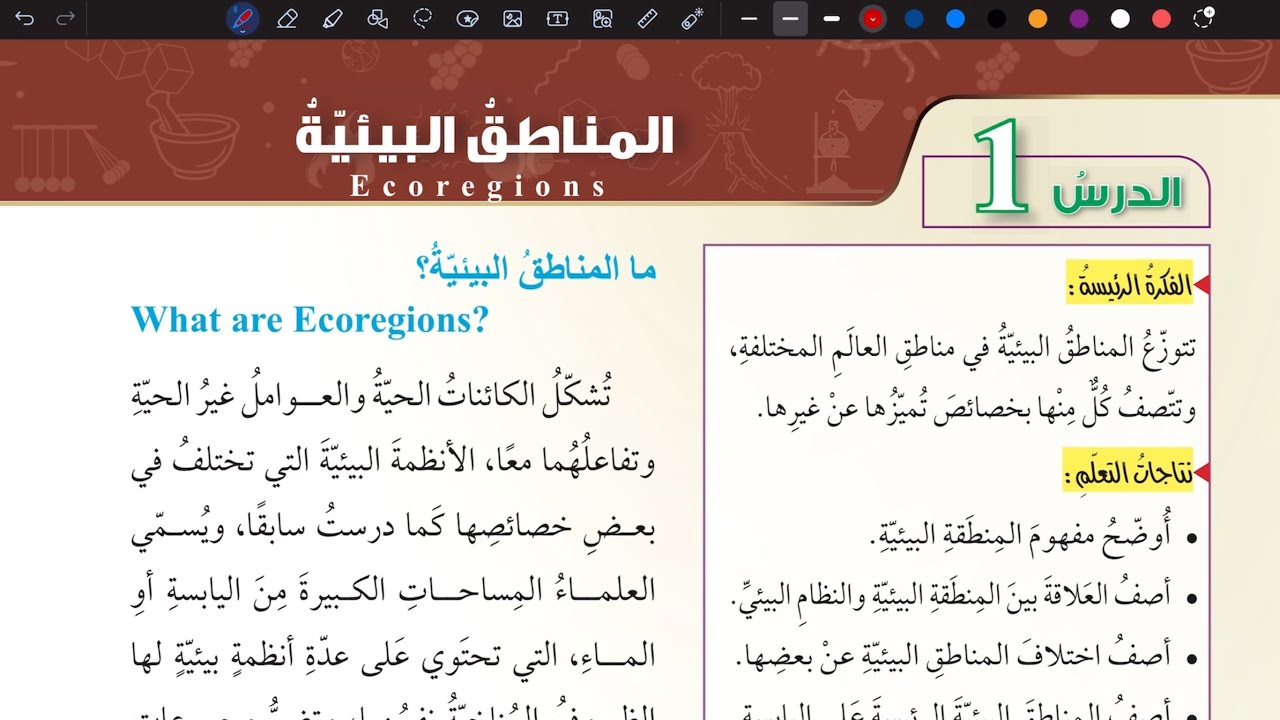
Task: Select the Eraser tool
Action: coord(287,18)
